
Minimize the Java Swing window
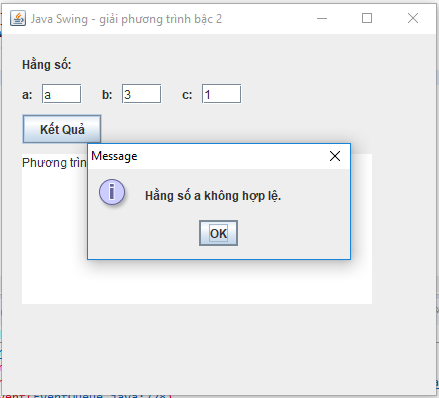point(322,18)
